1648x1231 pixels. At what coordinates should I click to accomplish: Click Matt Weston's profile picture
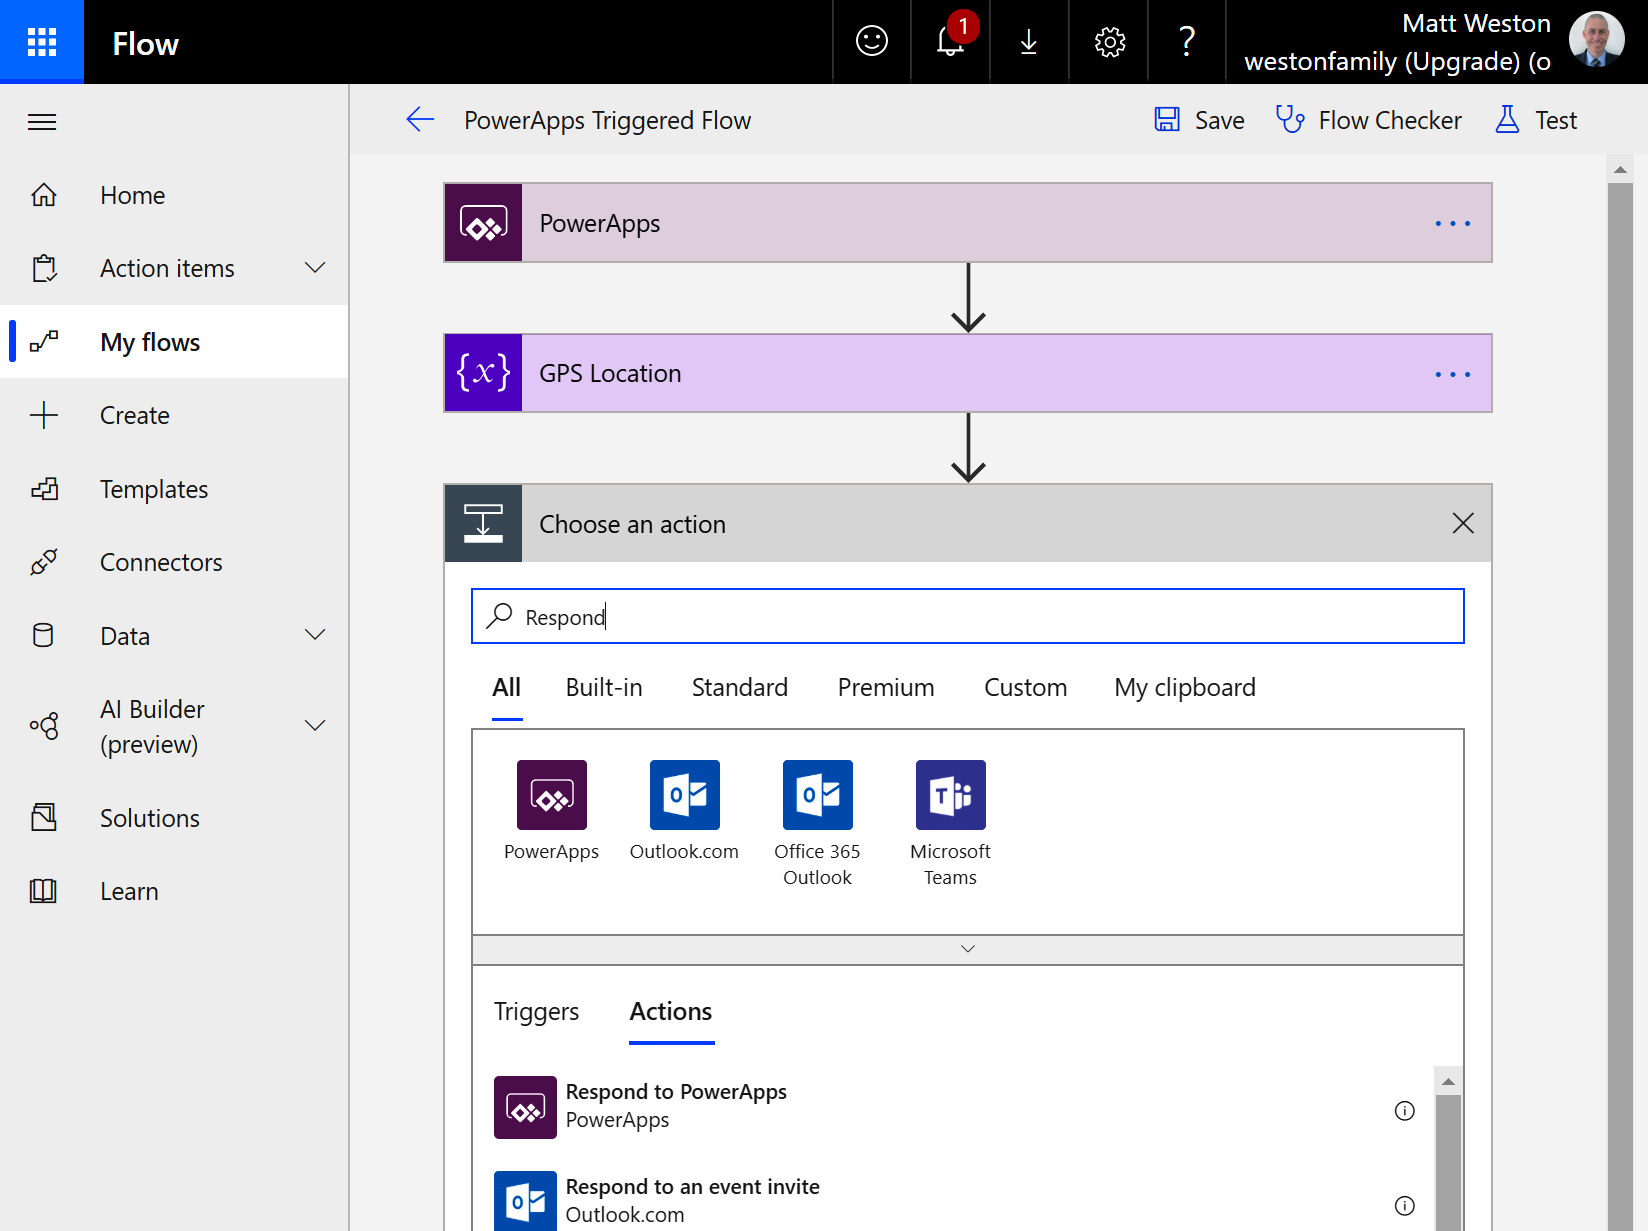coord(1596,41)
